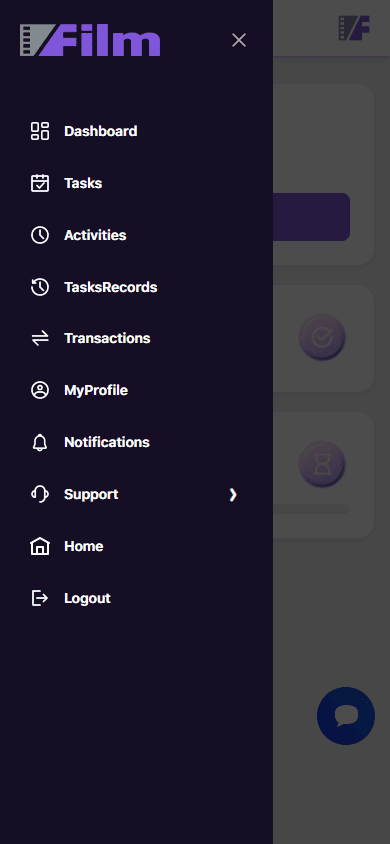Click the Dashboard grid icon

coord(40,131)
